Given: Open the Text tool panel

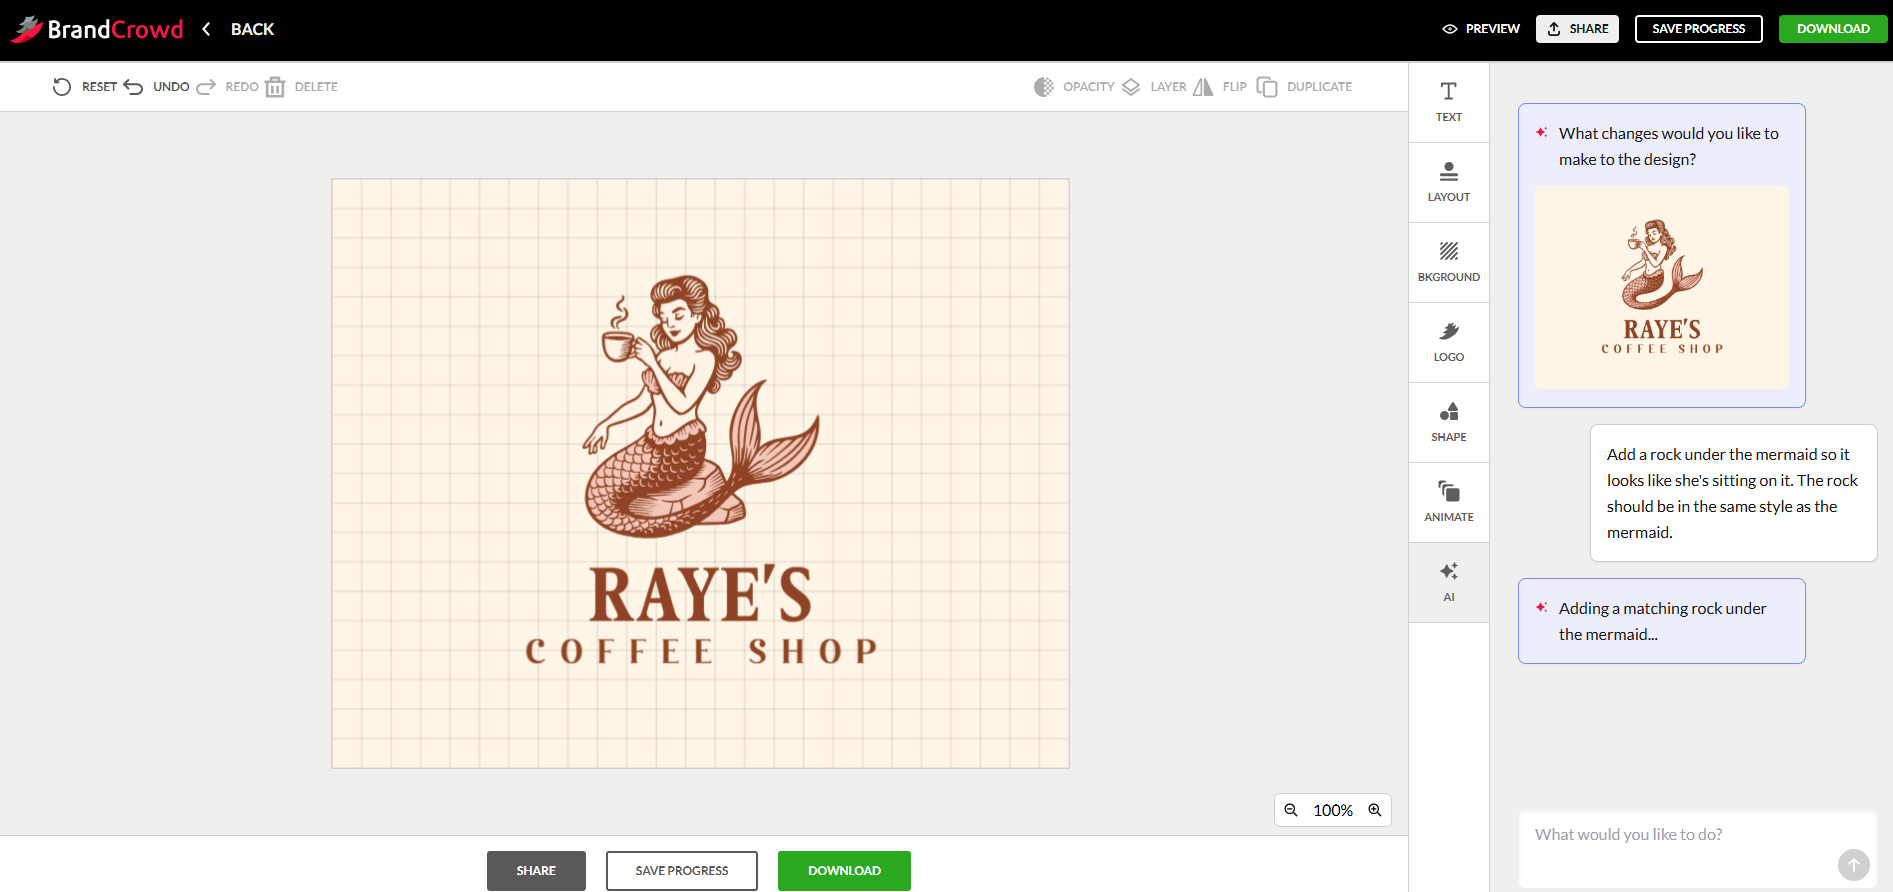Looking at the screenshot, I should pos(1448,102).
